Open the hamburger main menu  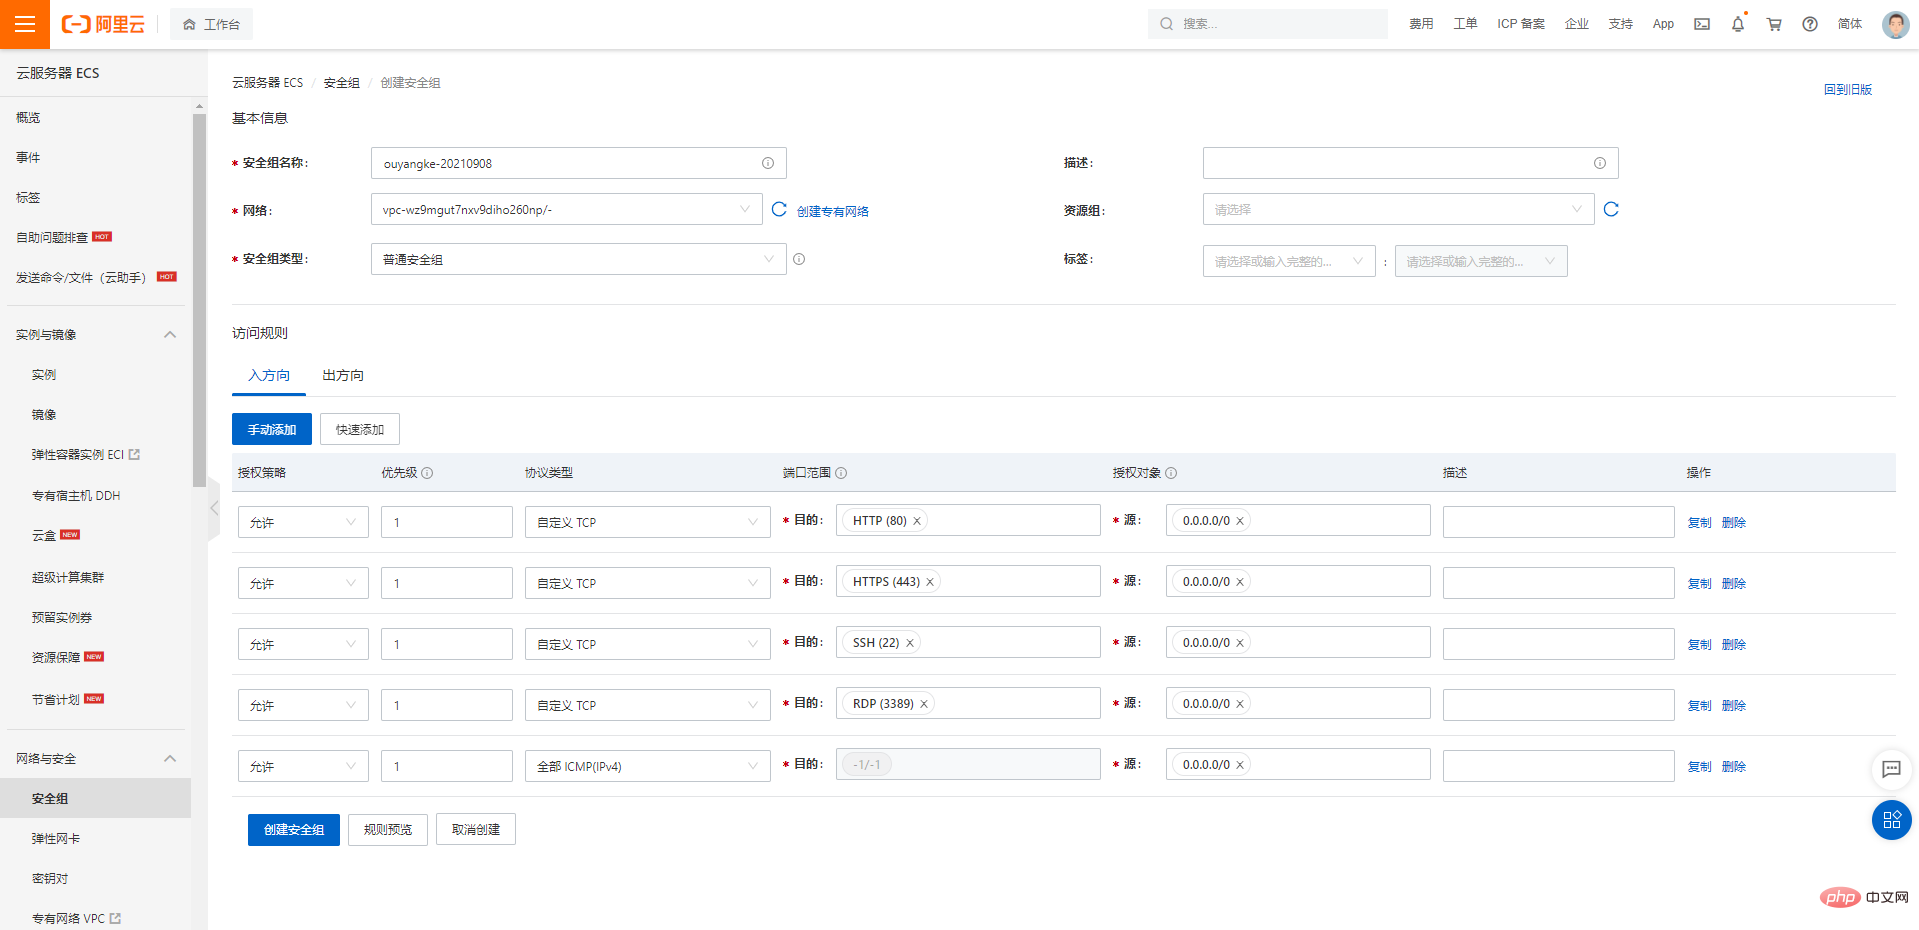[25, 24]
